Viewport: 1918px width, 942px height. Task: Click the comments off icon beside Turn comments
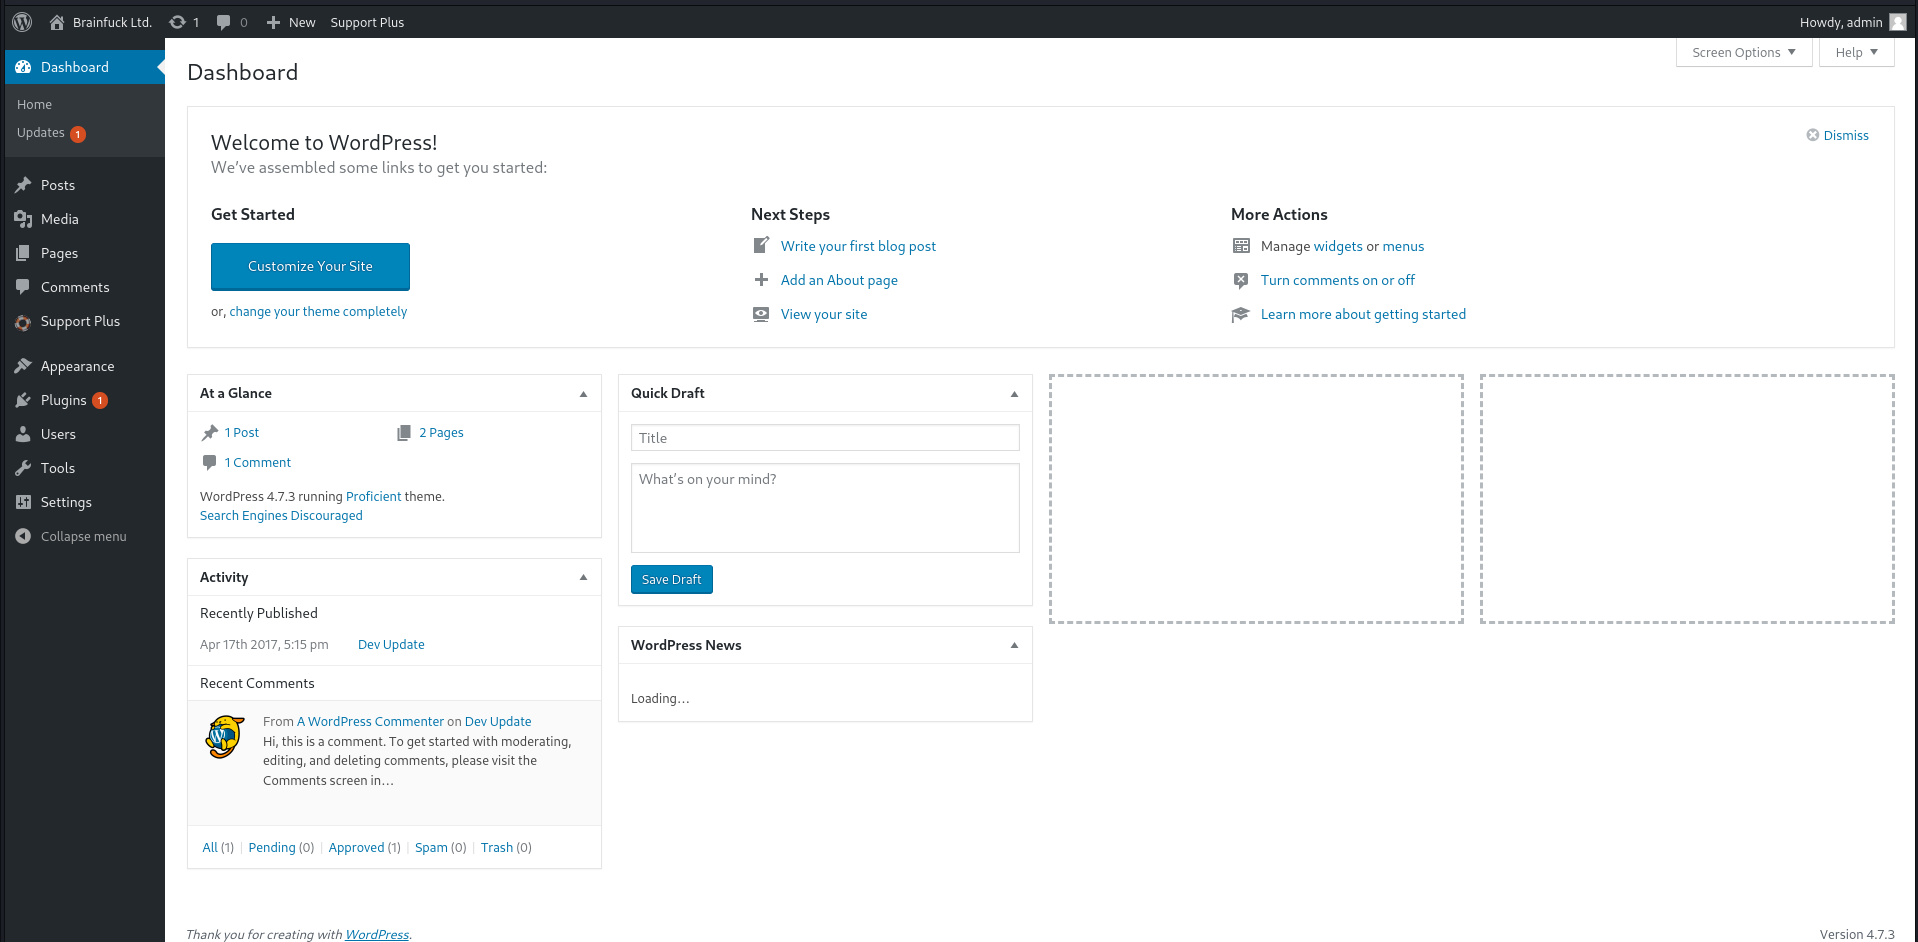click(x=1241, y=280)
